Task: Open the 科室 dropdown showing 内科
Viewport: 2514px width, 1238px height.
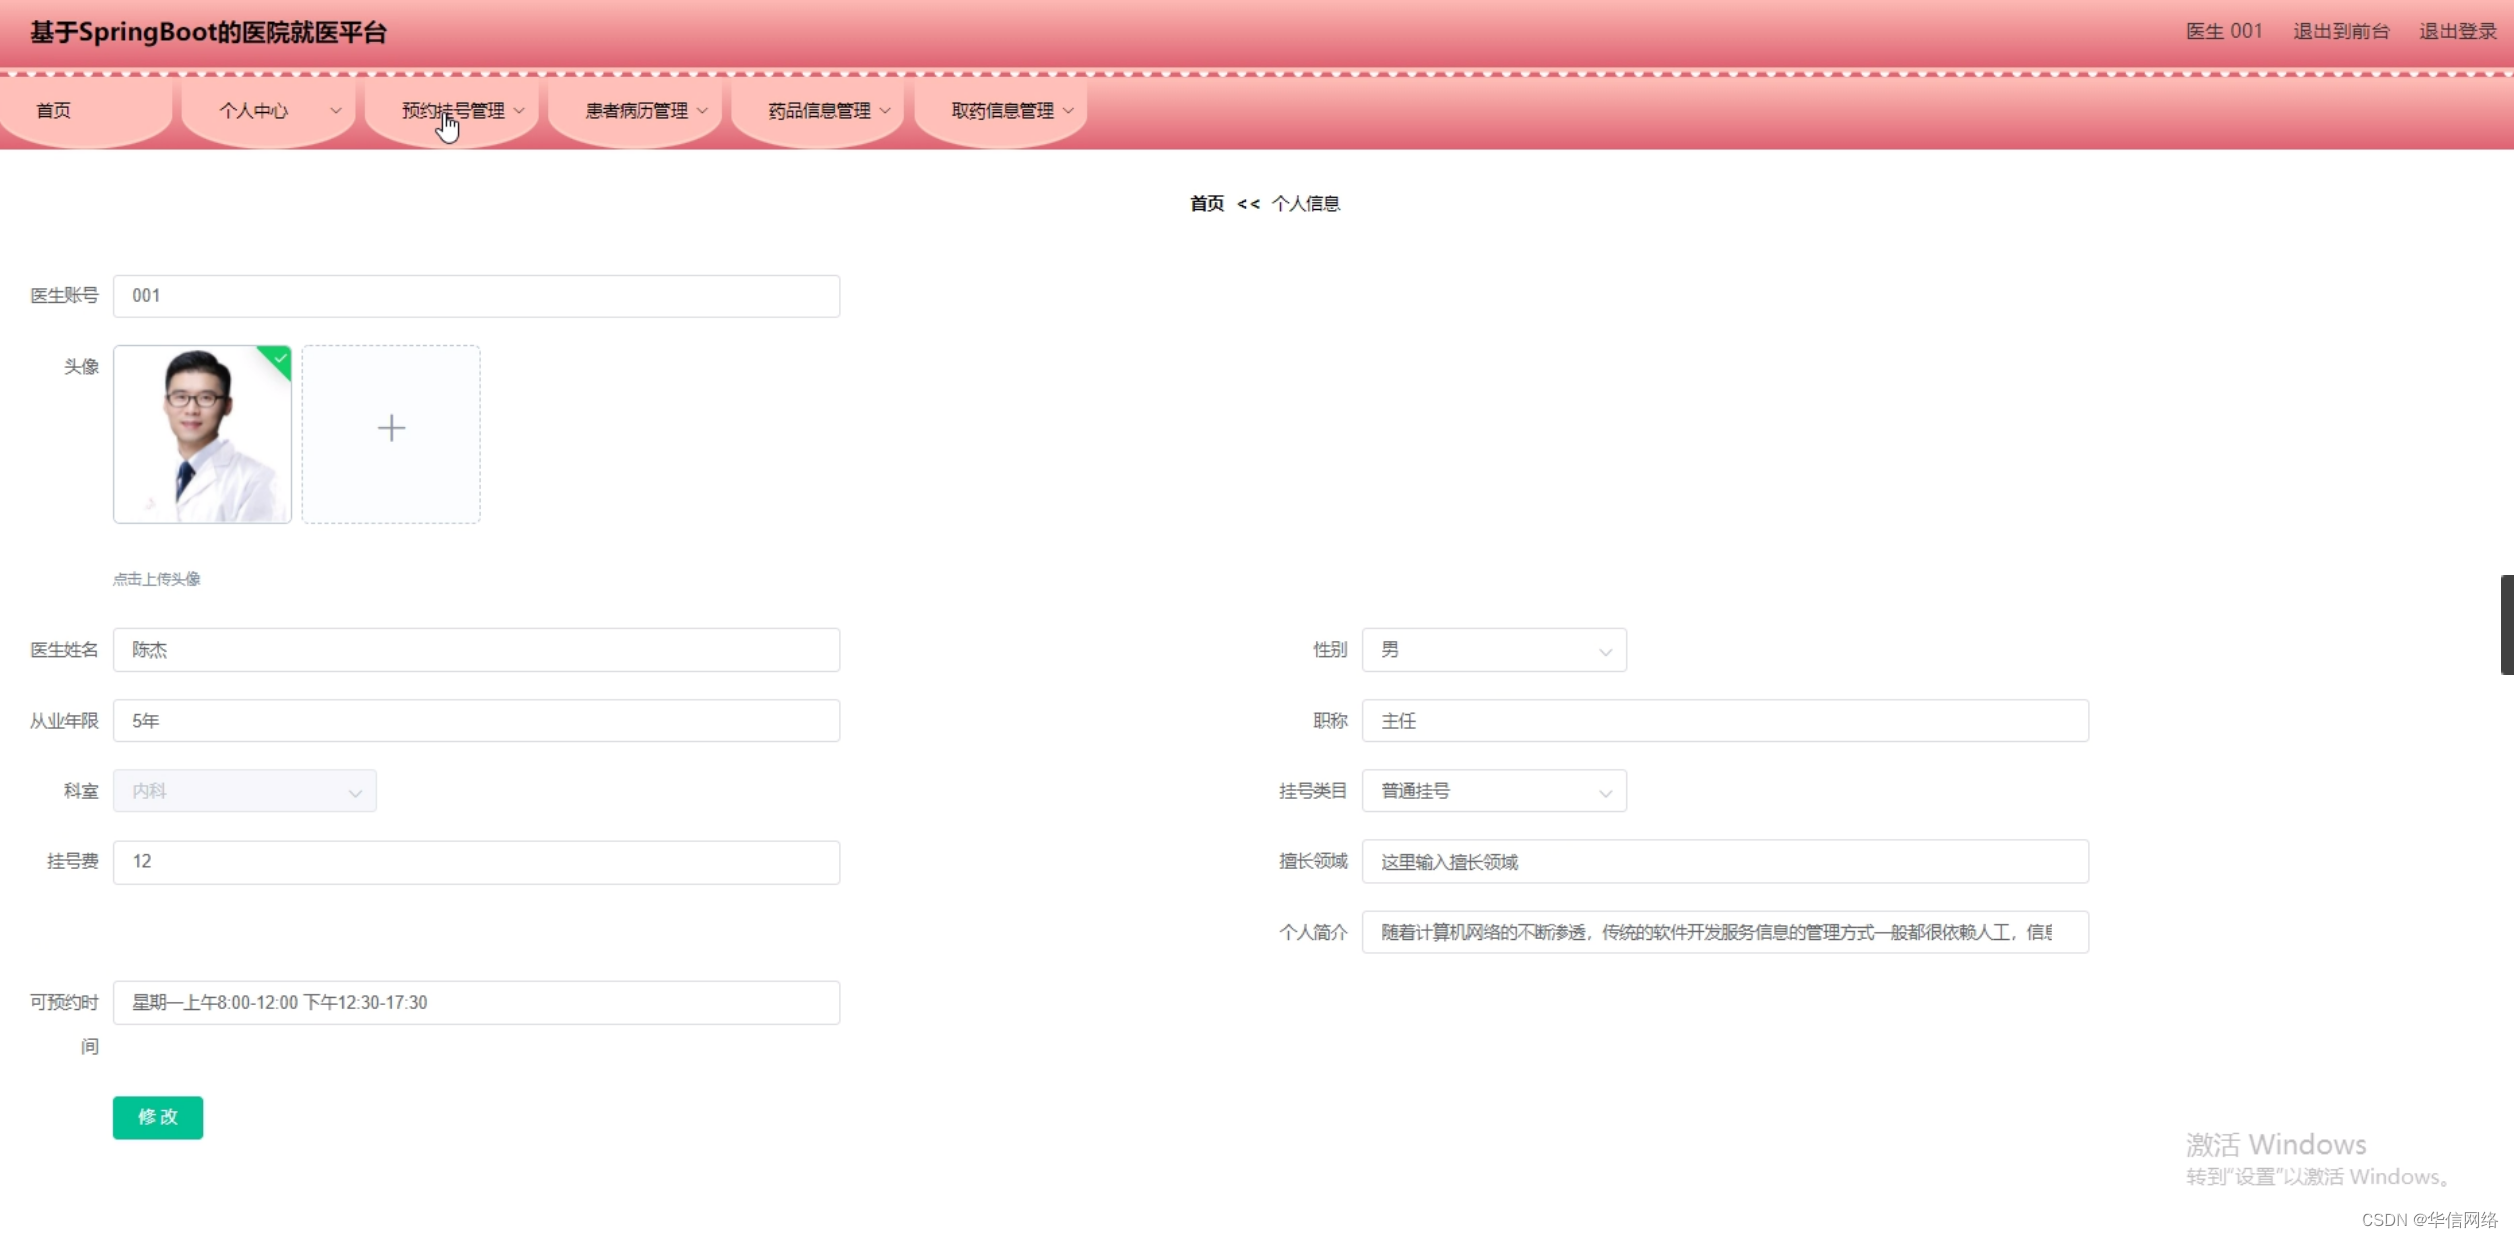Action: click(x=244, y=791)
